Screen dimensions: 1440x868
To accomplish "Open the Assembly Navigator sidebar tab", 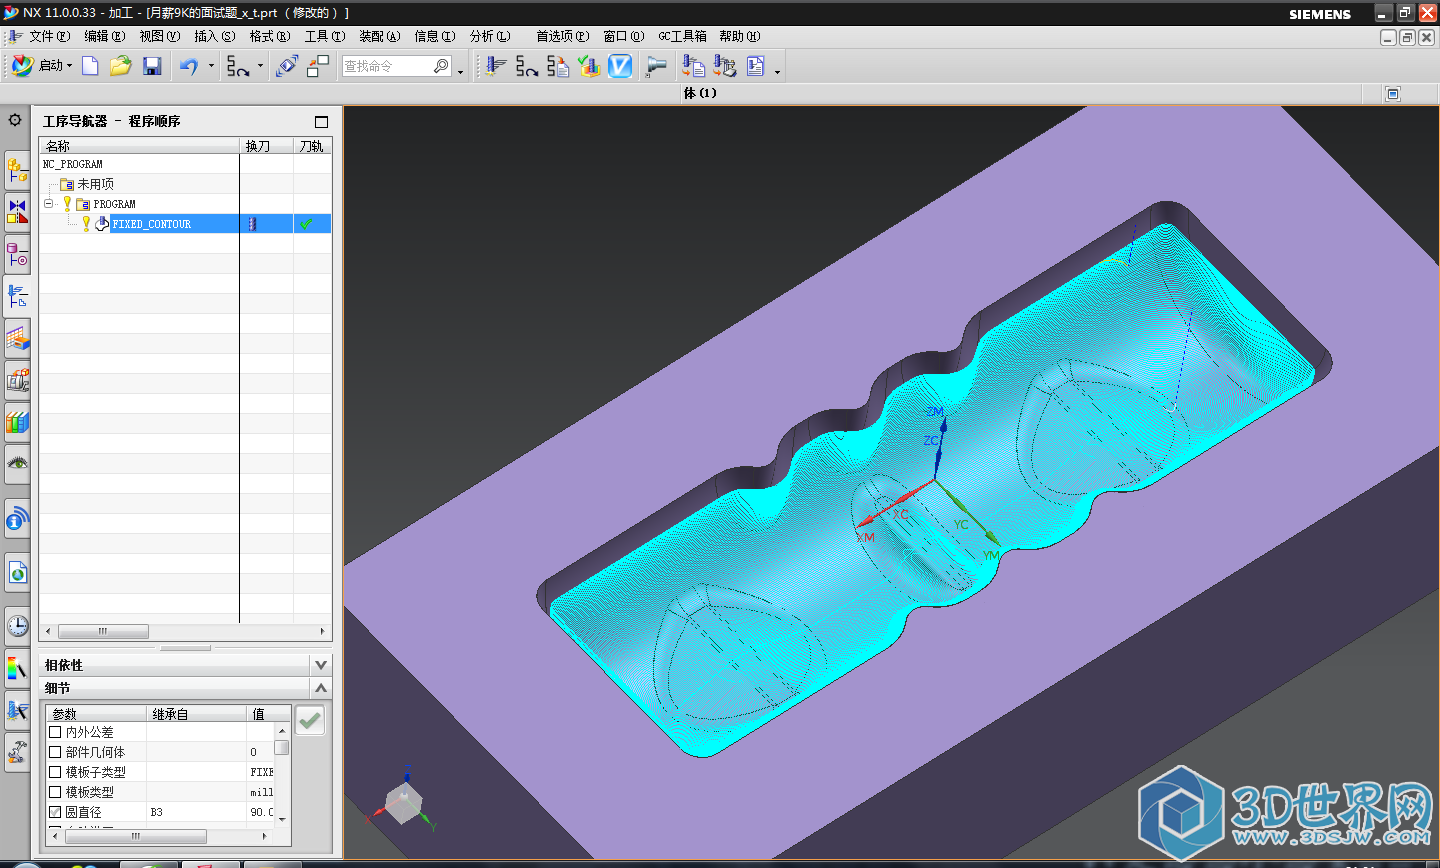I will point(17,170).
